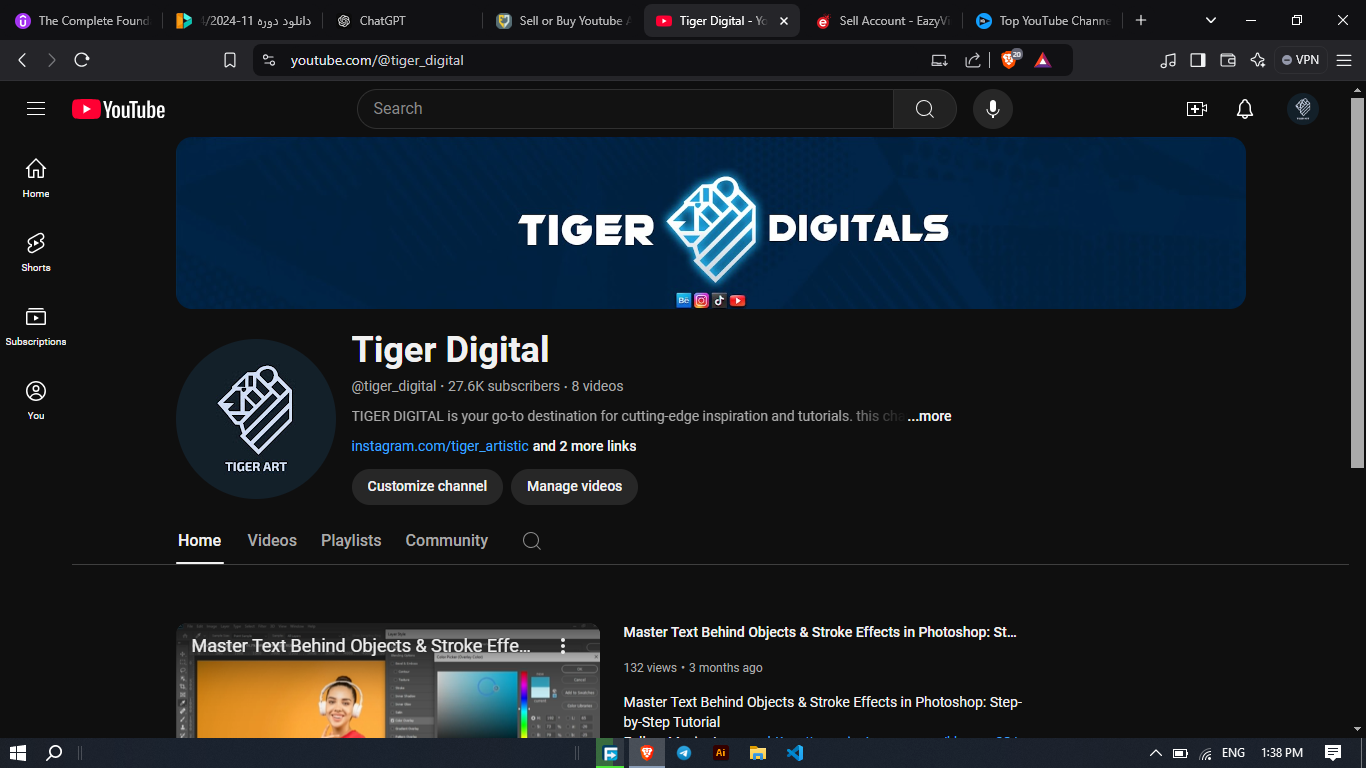This screenshot has width=1366, height=768.
Task: Switch to the Community tab
Action: 447,541
